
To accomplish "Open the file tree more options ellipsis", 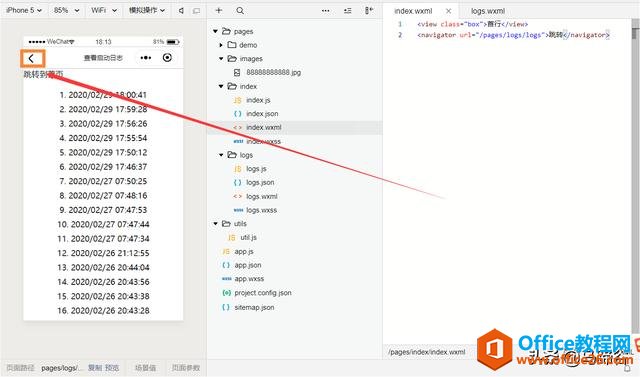I will (326, 11).
